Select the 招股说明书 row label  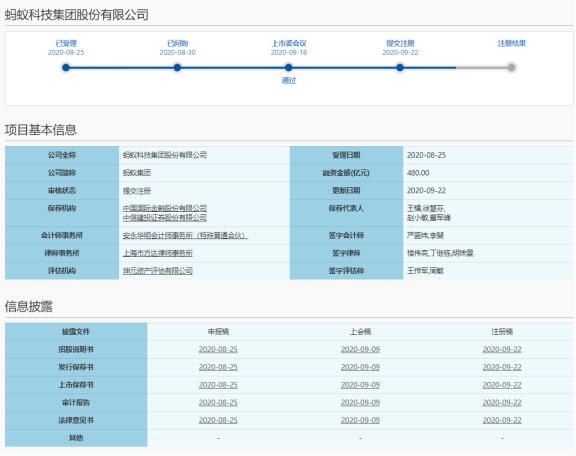point(76,349)
